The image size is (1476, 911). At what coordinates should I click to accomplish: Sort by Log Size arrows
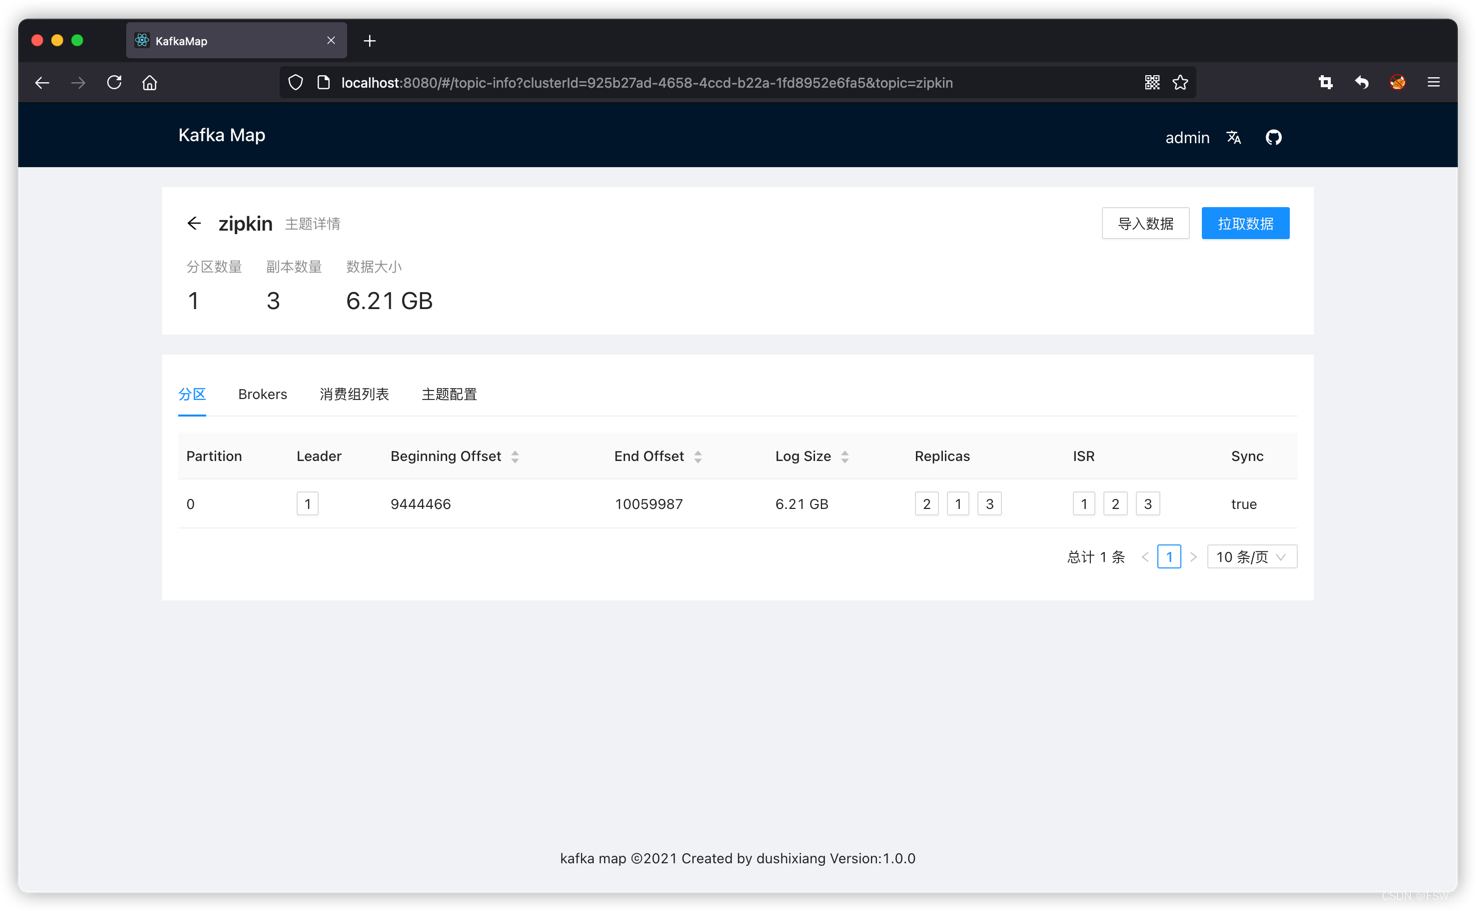845,457
